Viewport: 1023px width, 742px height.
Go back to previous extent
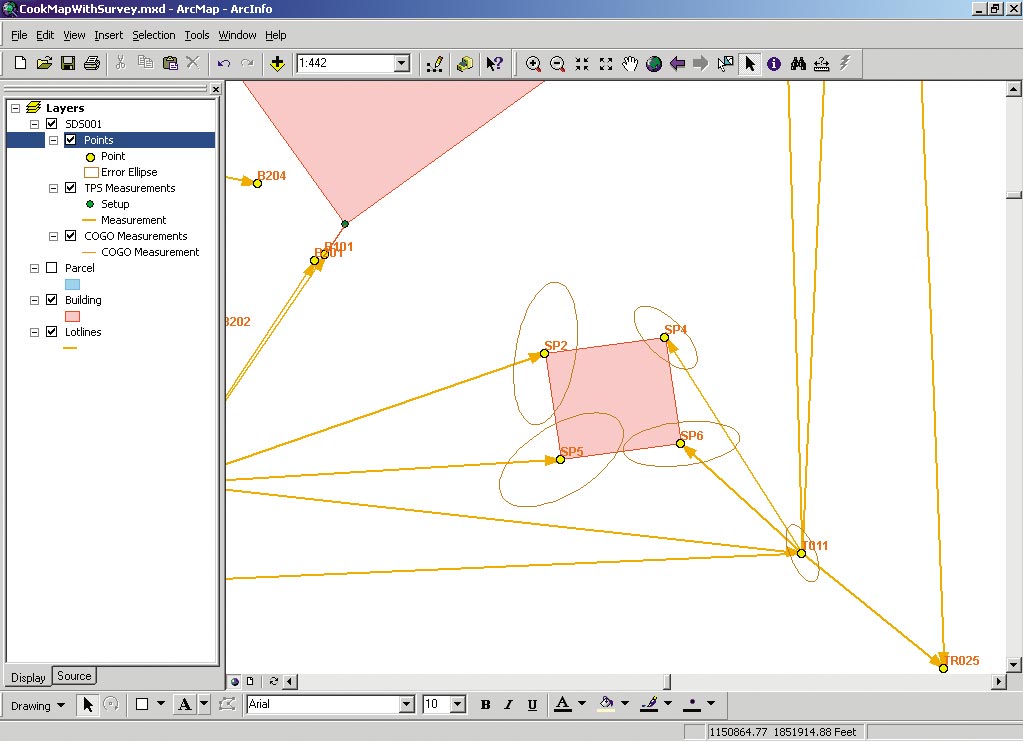pos(677,63)
